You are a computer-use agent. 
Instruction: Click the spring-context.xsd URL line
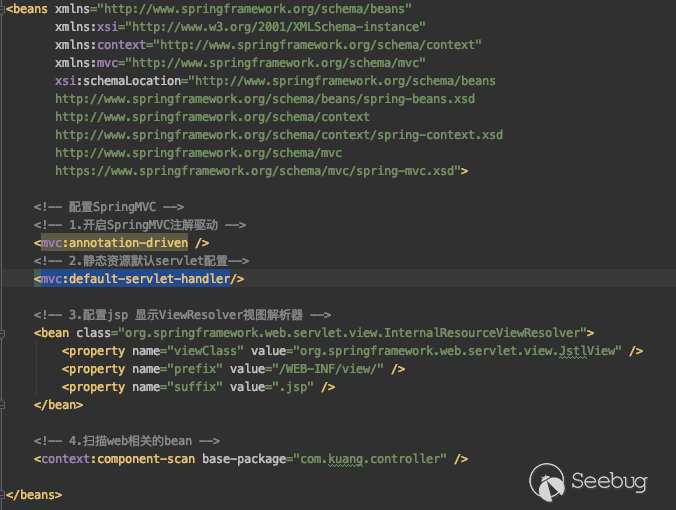click(x=279, y=135)
